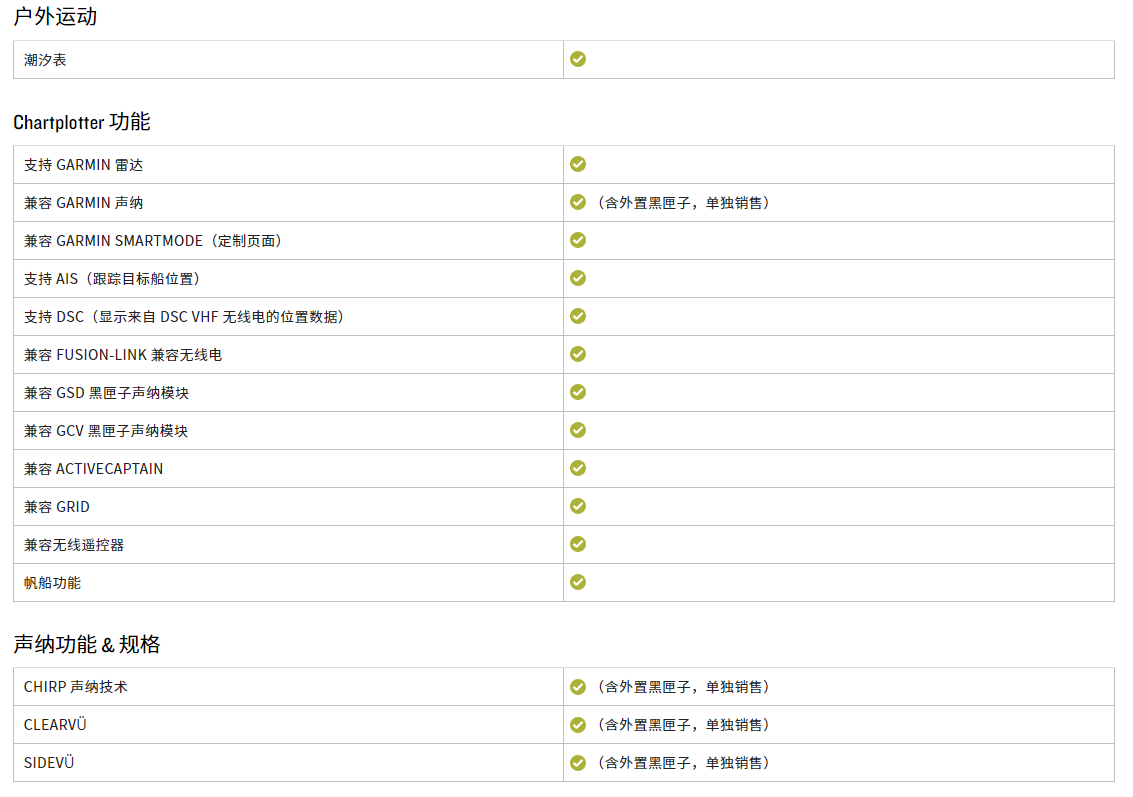Screen dimensions: 1133x797
Task: Select the SIDEVÜ label
Action: click(49, 763)
